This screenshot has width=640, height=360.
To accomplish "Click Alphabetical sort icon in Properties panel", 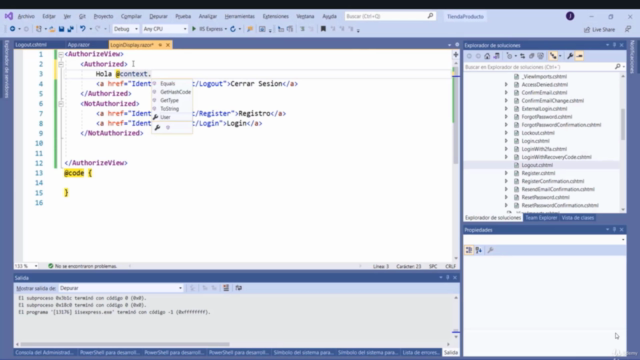I will (479, 250).
